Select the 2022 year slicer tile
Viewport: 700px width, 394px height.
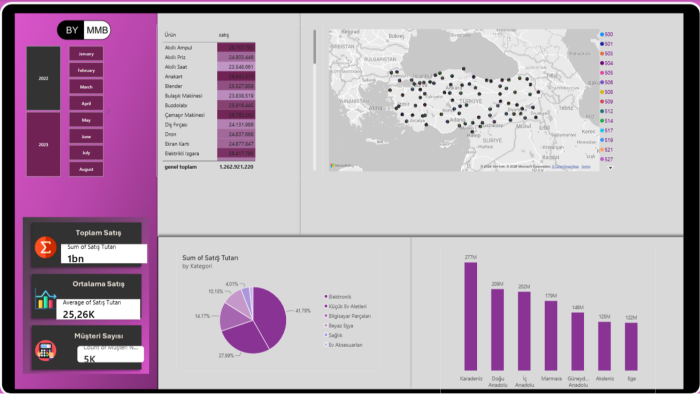(x=43, y=78)
